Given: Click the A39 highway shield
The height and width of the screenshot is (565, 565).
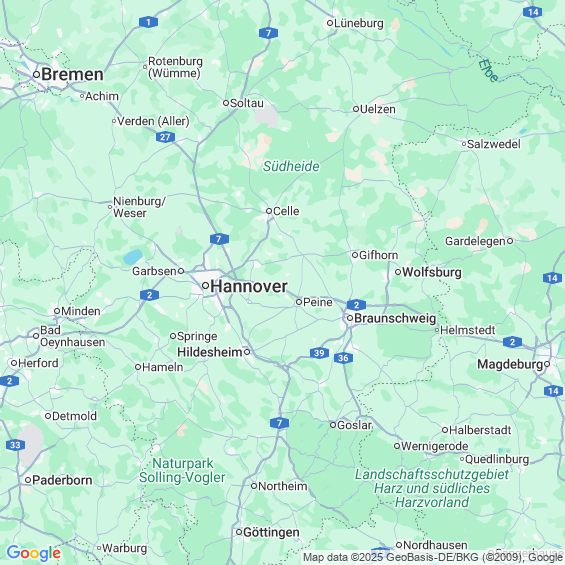Looking at the screenshot, I should coord(319,353).
